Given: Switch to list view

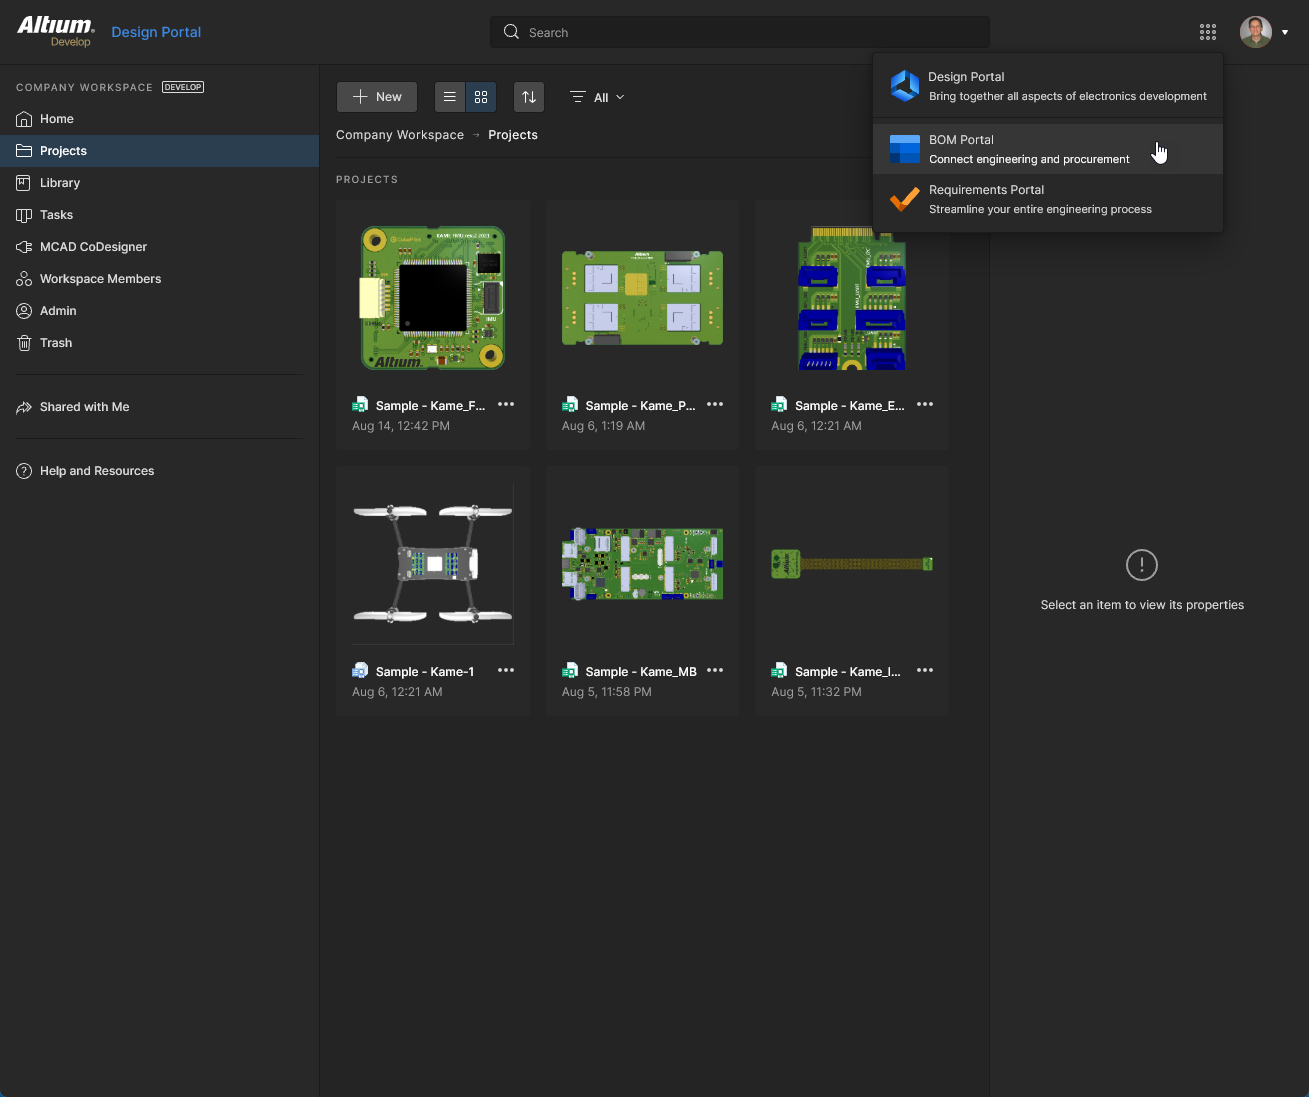Looking at the screenshot, I should click(450, 97).
